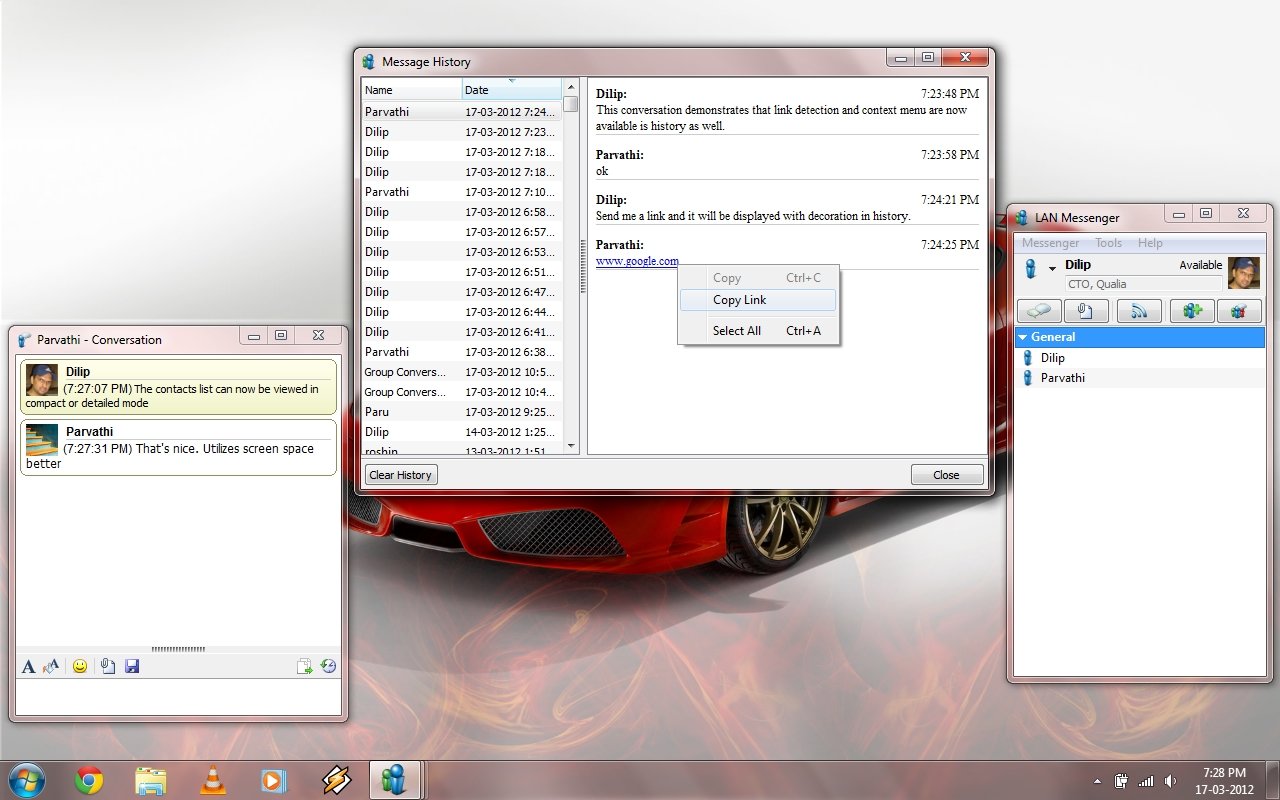Viewport: 1280px width, 800px height.
Task: Click the floppy disk save conversation icon
Action: coord(132,666)
